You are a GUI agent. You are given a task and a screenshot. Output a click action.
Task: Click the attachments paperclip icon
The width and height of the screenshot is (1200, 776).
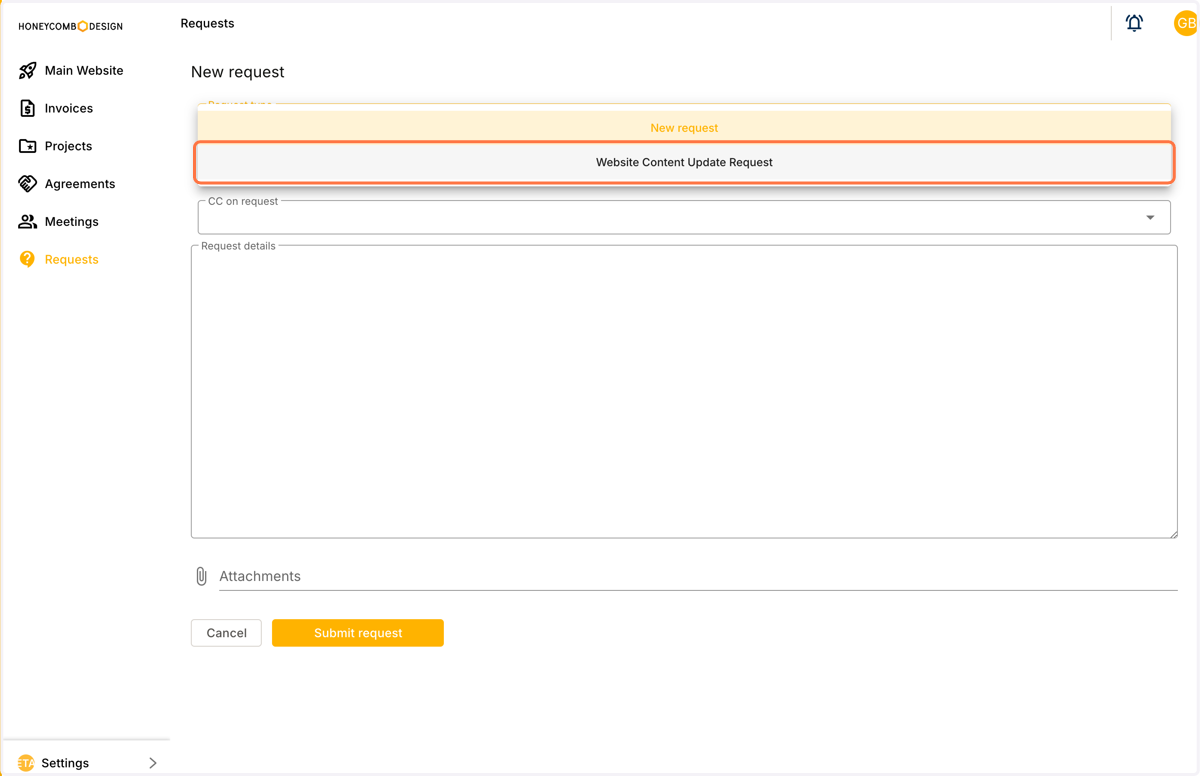[x=201, y=576]
